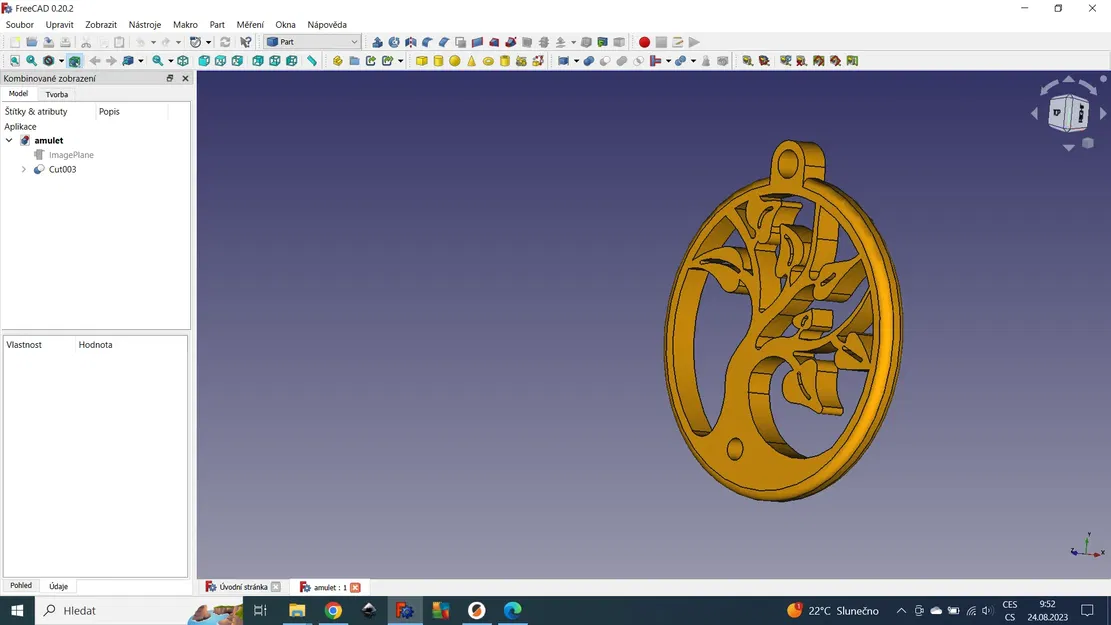Collapse the amulet document node
The image size is (1111, 625).
[9, 140]
